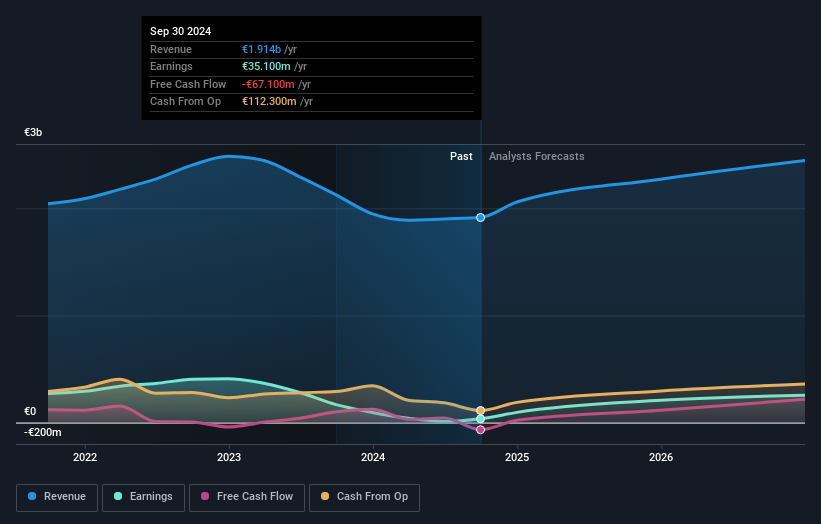This screenshot has width=821, height=524.
Task: Click the €35.100m earnings value
Action: coord(266,66)
